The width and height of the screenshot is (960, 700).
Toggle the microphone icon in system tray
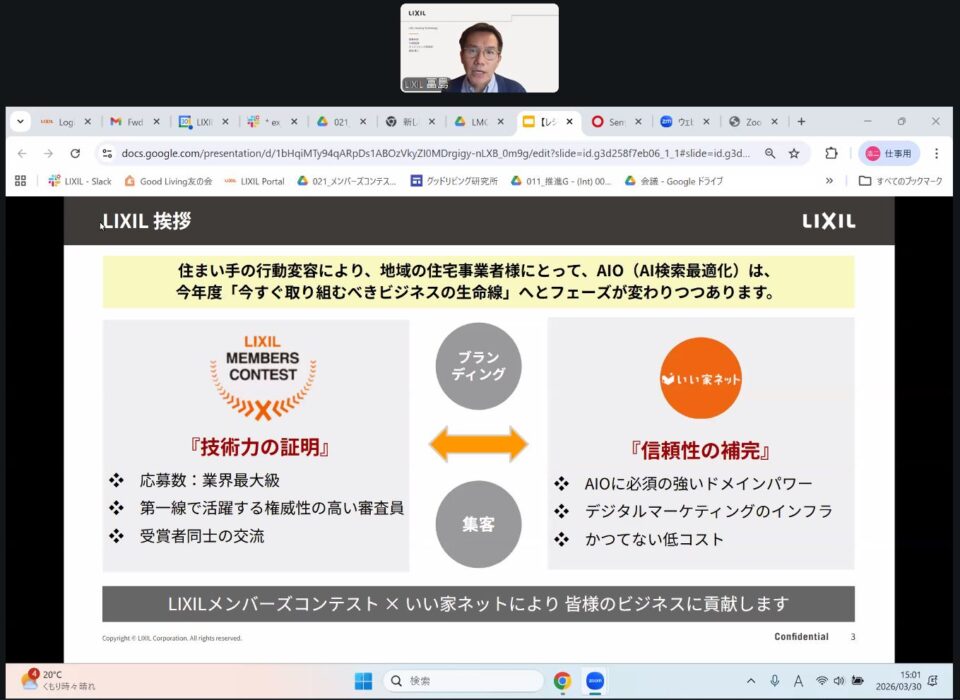click(774, 680)
